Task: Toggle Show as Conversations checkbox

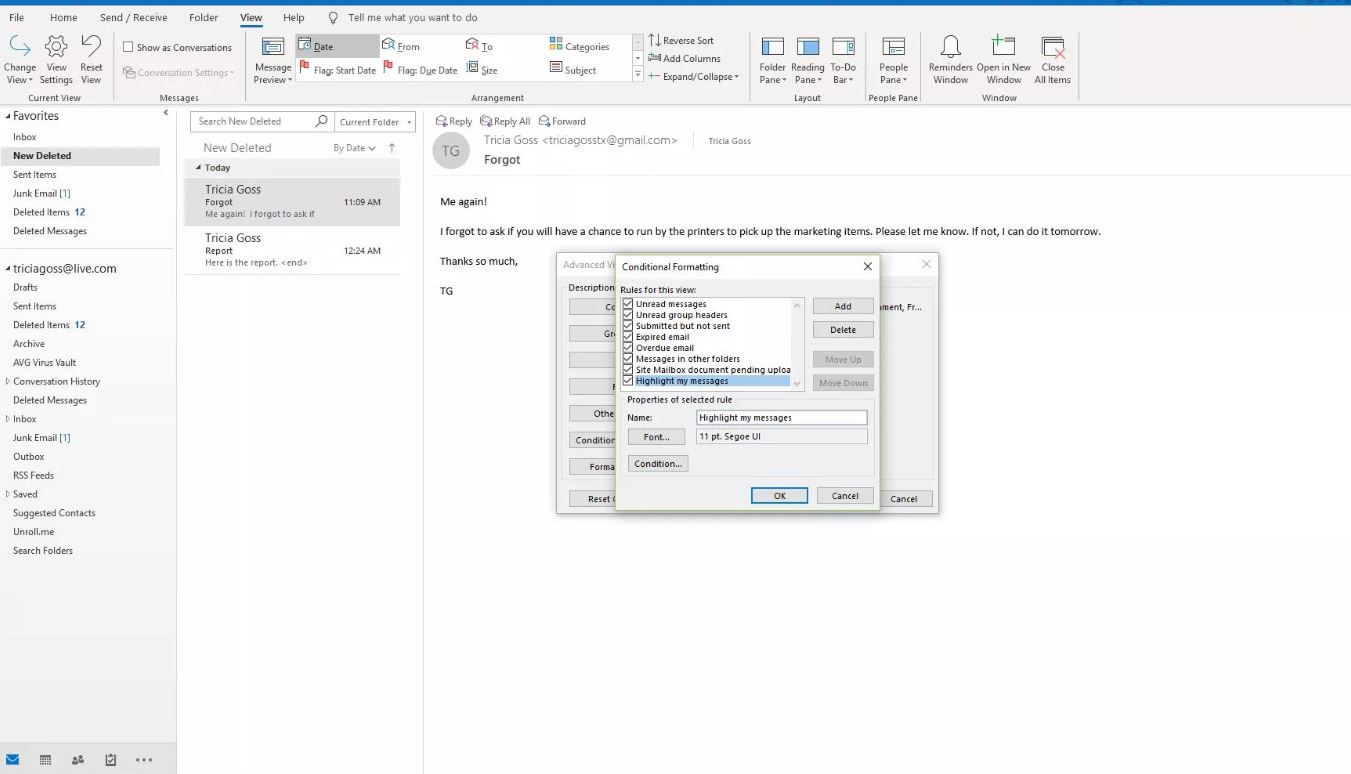Action: 128,47
